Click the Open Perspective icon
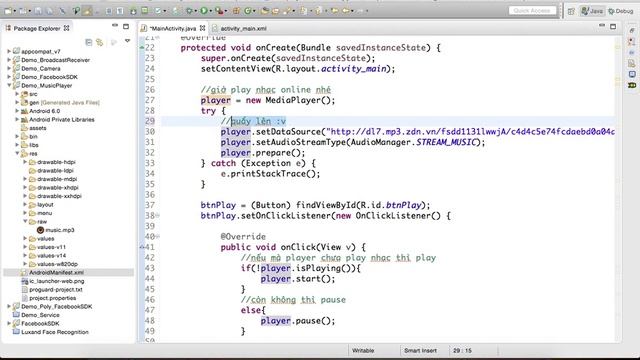 click(x=571, y=11)
